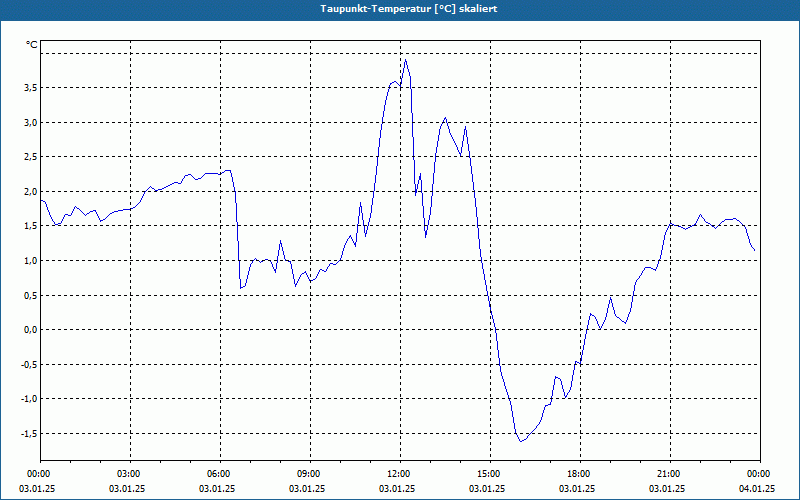Click the 03:00 time label
Screen dimensions: 800x500
tap(131, 474)
